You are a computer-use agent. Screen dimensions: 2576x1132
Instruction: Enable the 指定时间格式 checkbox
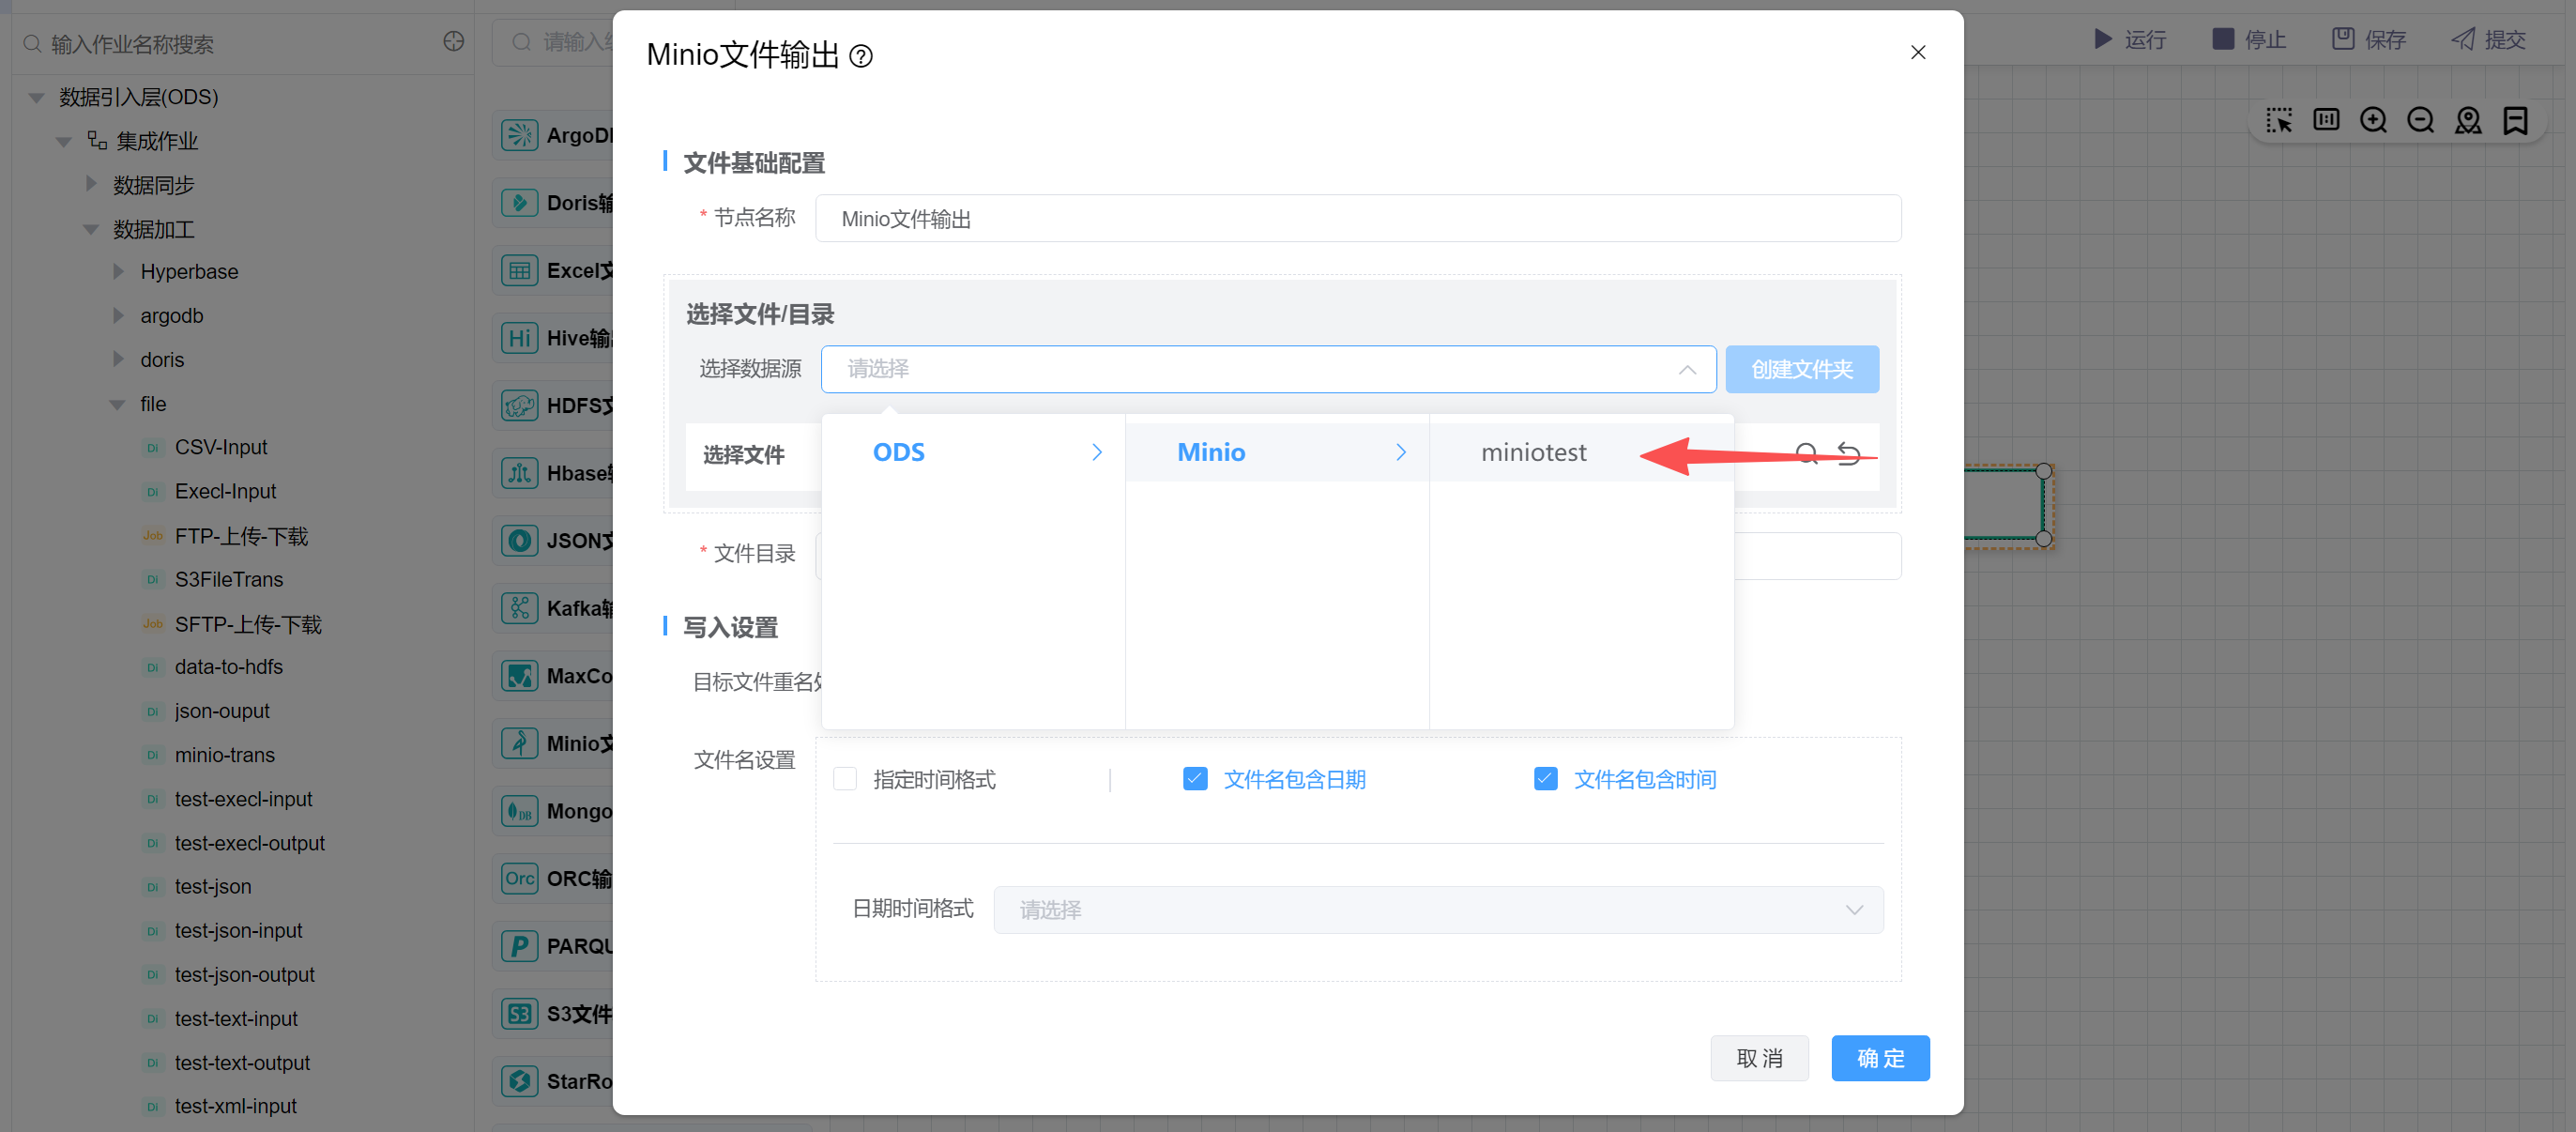(x=845, y=779)
